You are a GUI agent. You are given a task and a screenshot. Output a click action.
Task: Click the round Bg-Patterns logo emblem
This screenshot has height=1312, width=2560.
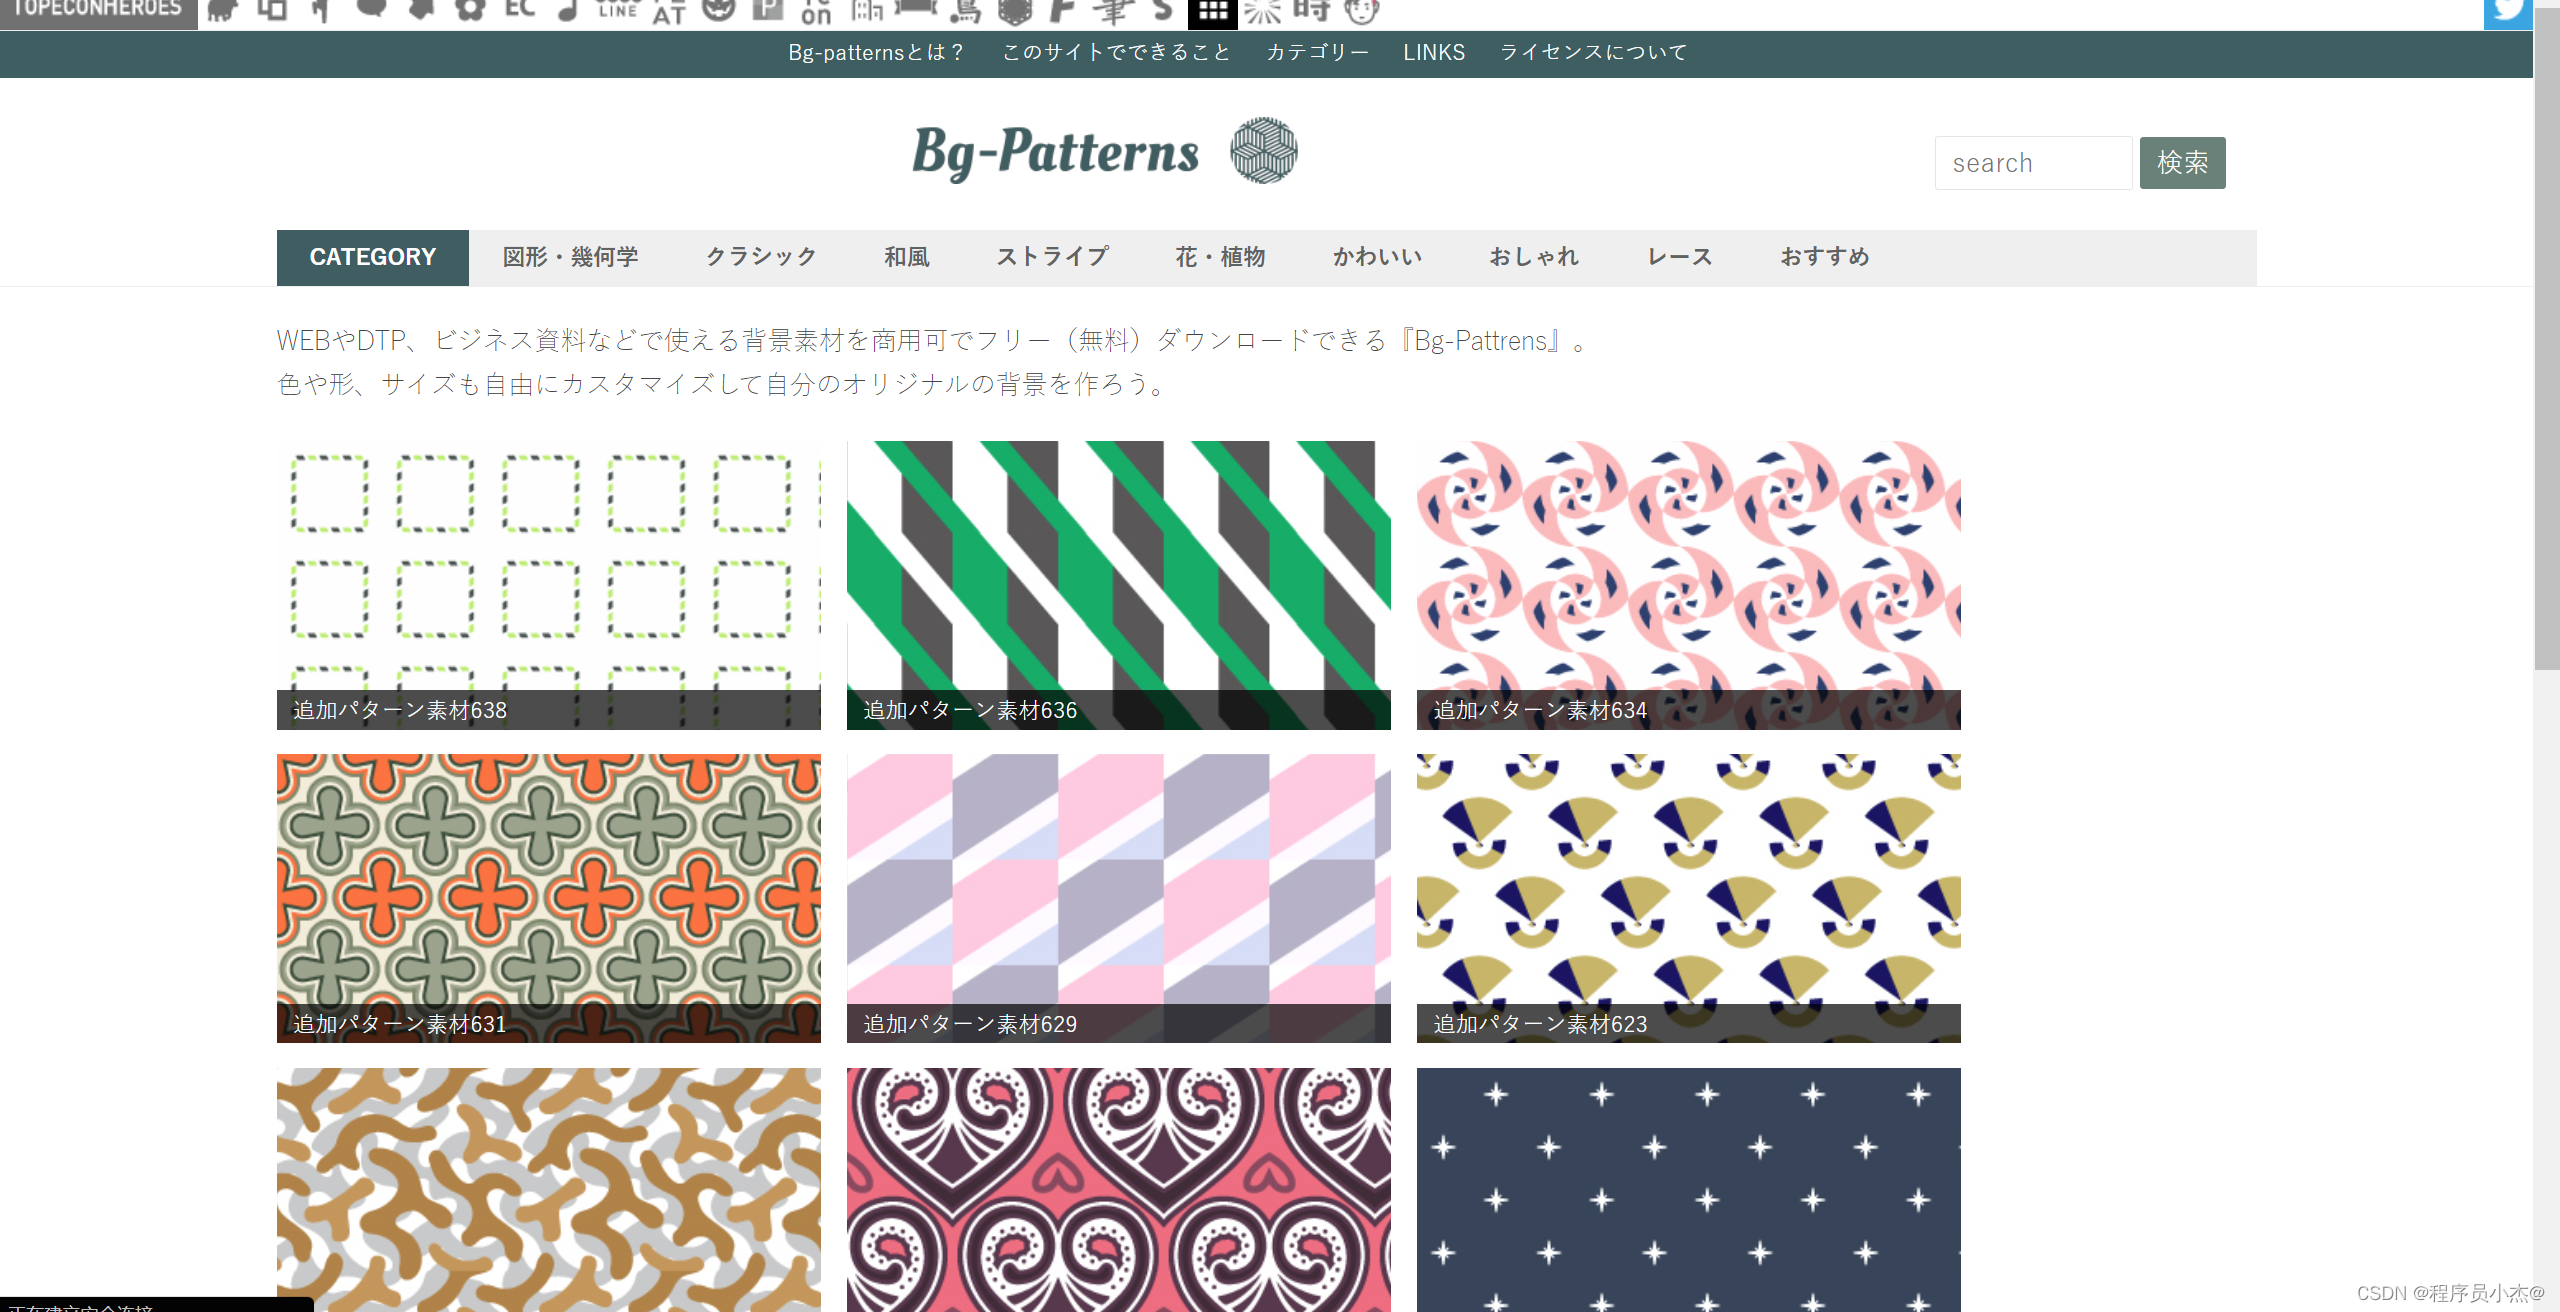[x=1263, y=151]
